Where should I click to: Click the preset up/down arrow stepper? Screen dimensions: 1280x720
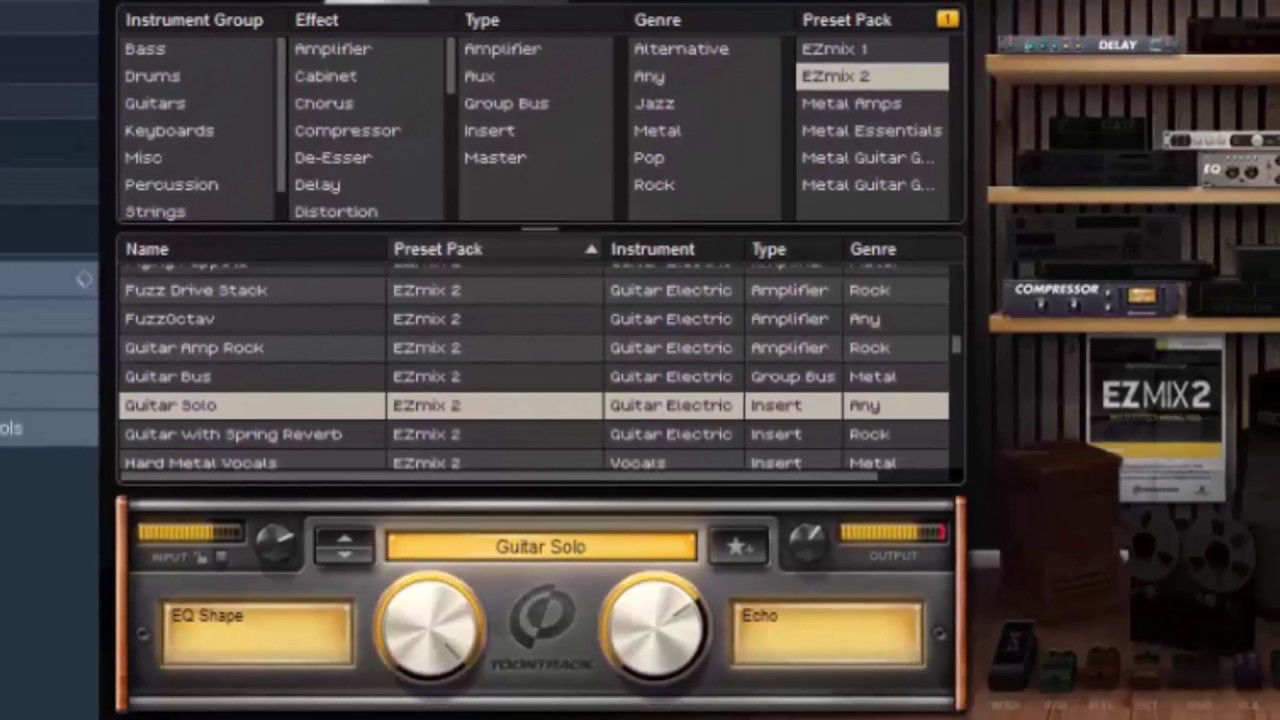click(343, 546)
